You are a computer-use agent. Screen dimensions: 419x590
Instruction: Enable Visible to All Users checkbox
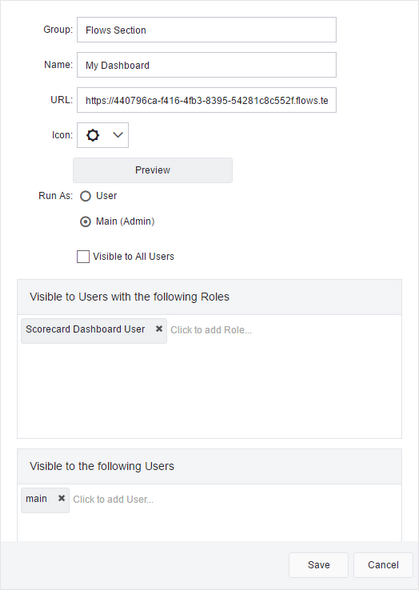[x=83, y=257]
